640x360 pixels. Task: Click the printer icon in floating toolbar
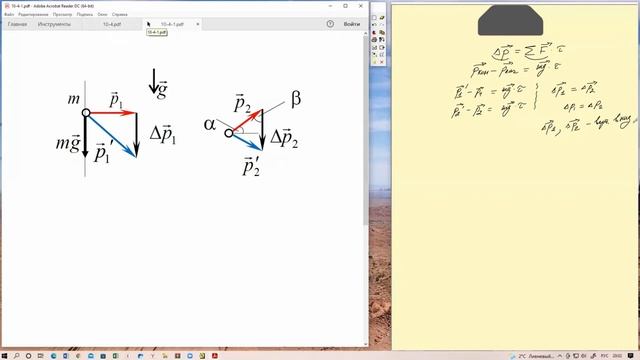click(374, 40)
